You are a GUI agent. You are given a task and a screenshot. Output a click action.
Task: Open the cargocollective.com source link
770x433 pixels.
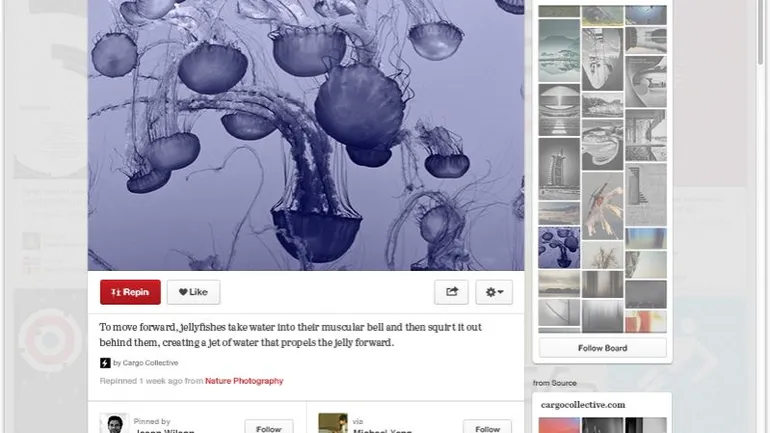583,405
